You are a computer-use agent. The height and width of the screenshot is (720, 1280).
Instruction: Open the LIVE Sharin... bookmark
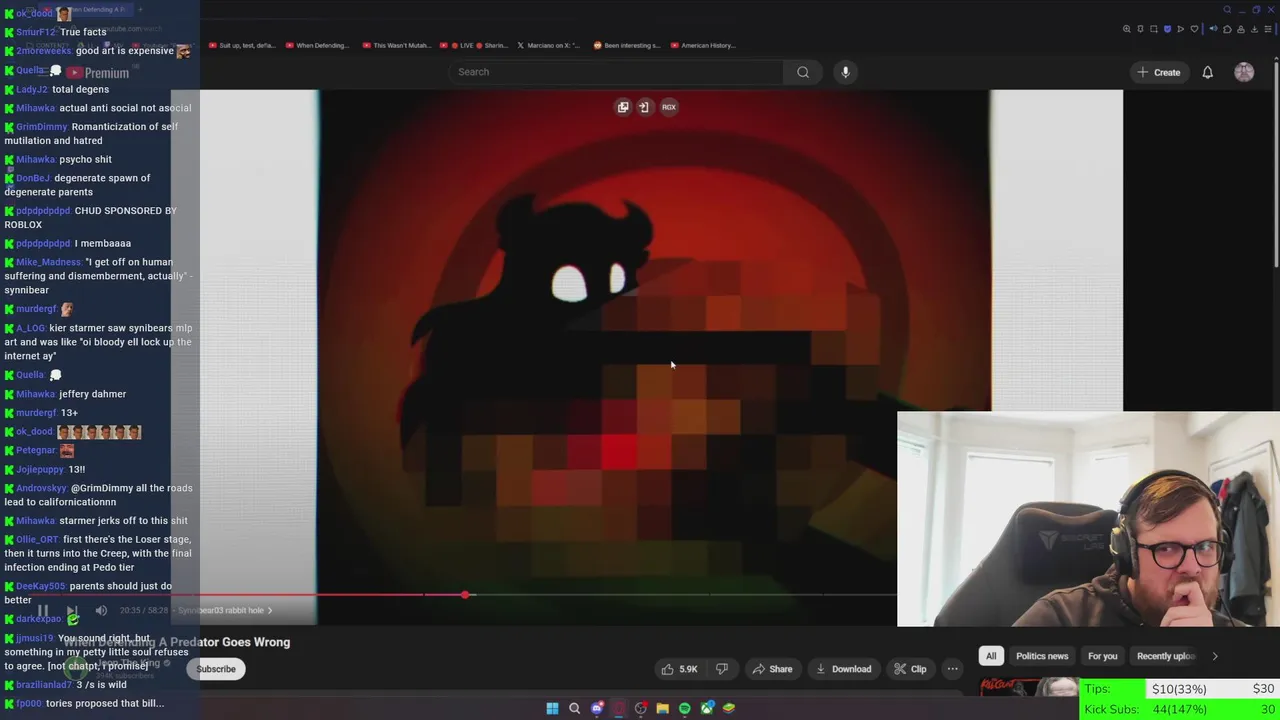(473, 45)
